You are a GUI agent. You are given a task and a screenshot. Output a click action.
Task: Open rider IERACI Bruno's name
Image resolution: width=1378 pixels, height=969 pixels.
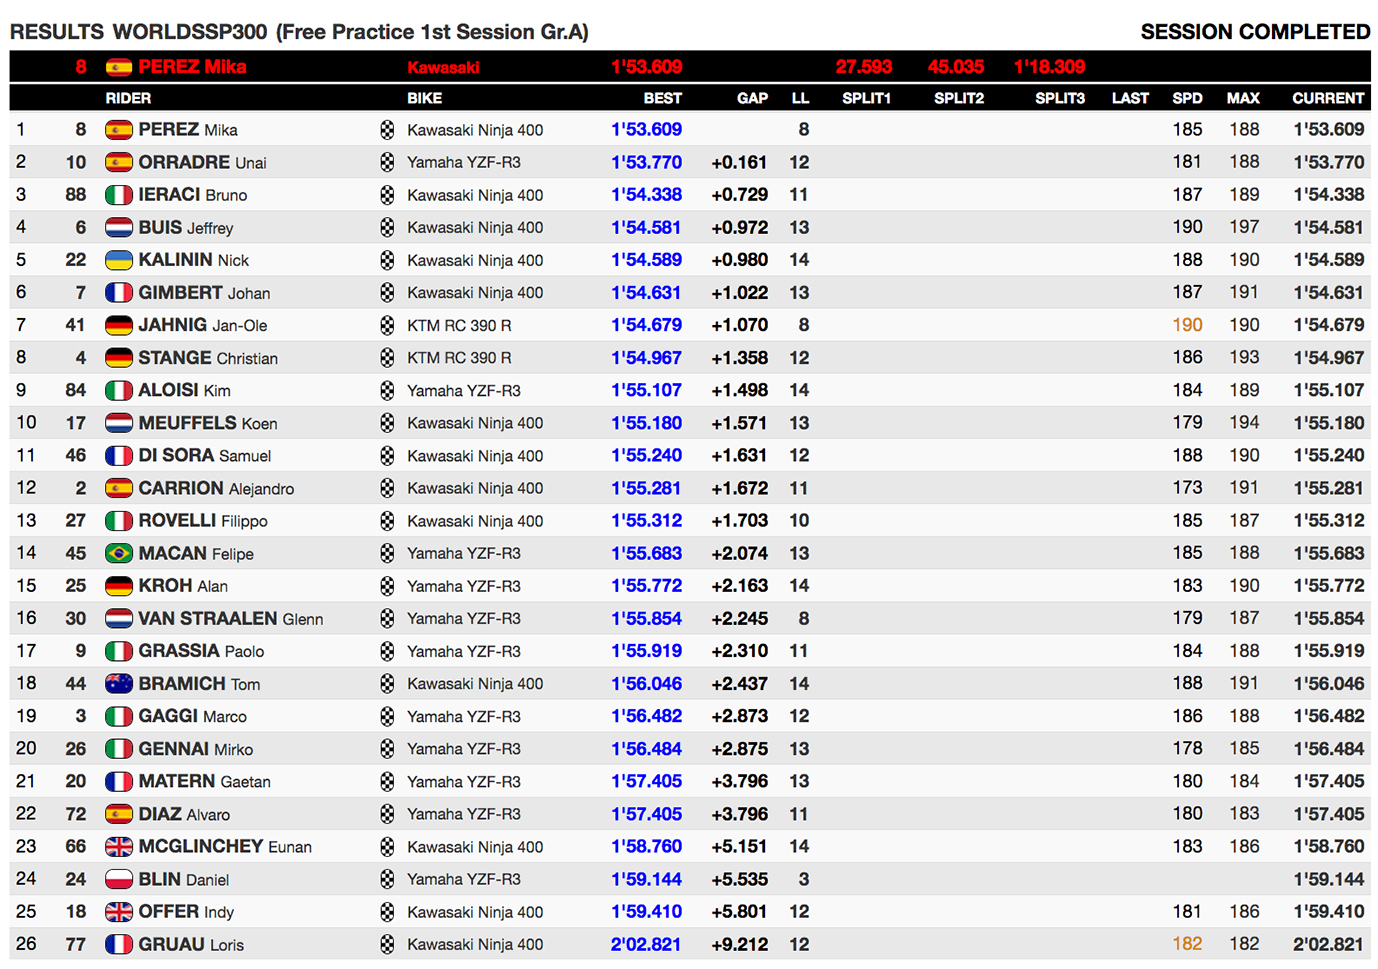click(193, 195)
